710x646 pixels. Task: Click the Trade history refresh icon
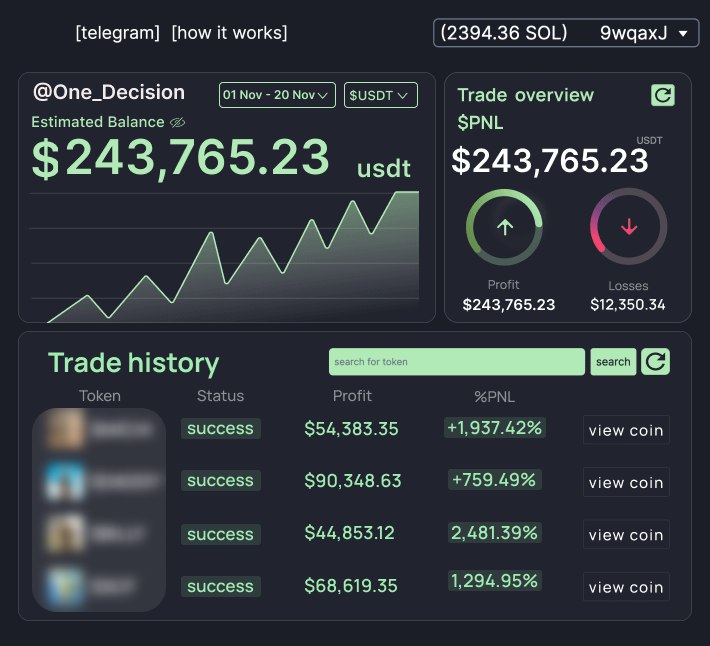655,361
